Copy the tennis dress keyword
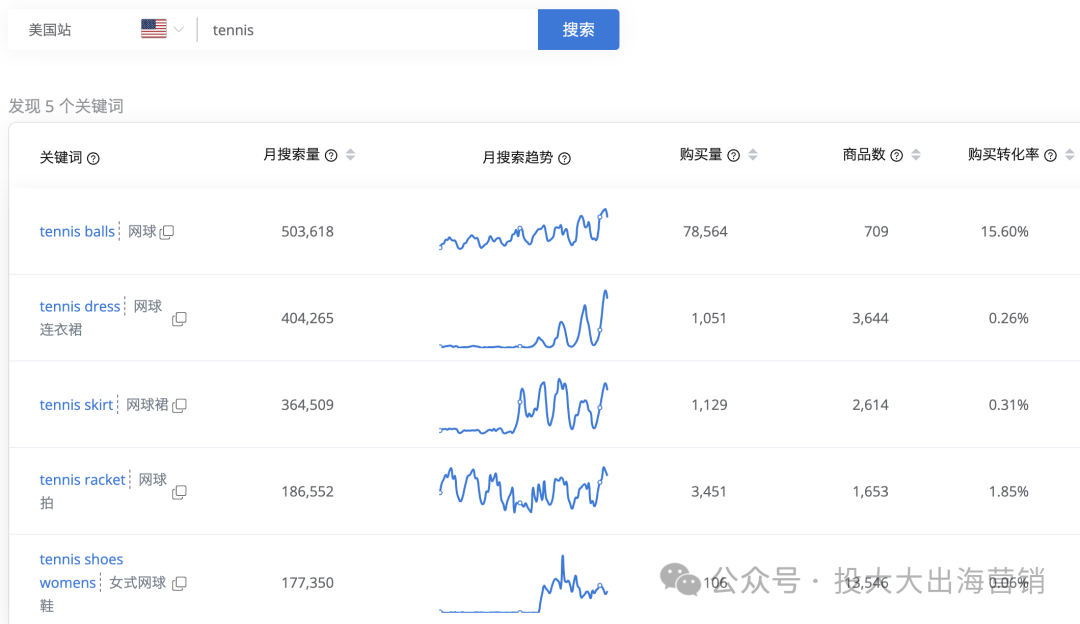The image size is (1080, 624). 179,319
